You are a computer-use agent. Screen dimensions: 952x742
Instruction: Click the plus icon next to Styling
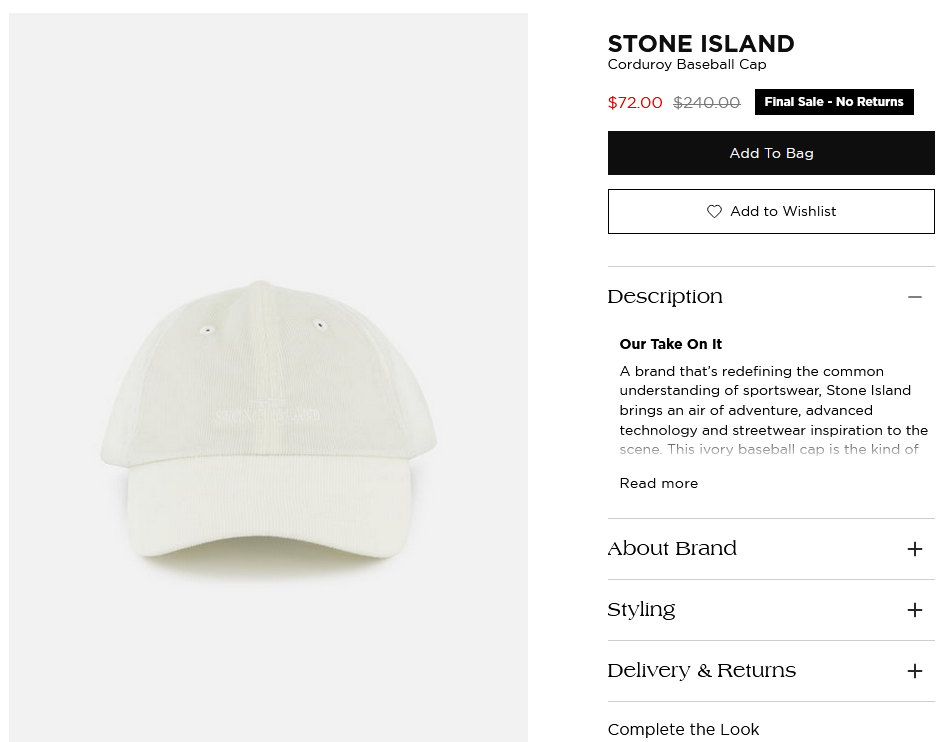[x=914, y=610]
